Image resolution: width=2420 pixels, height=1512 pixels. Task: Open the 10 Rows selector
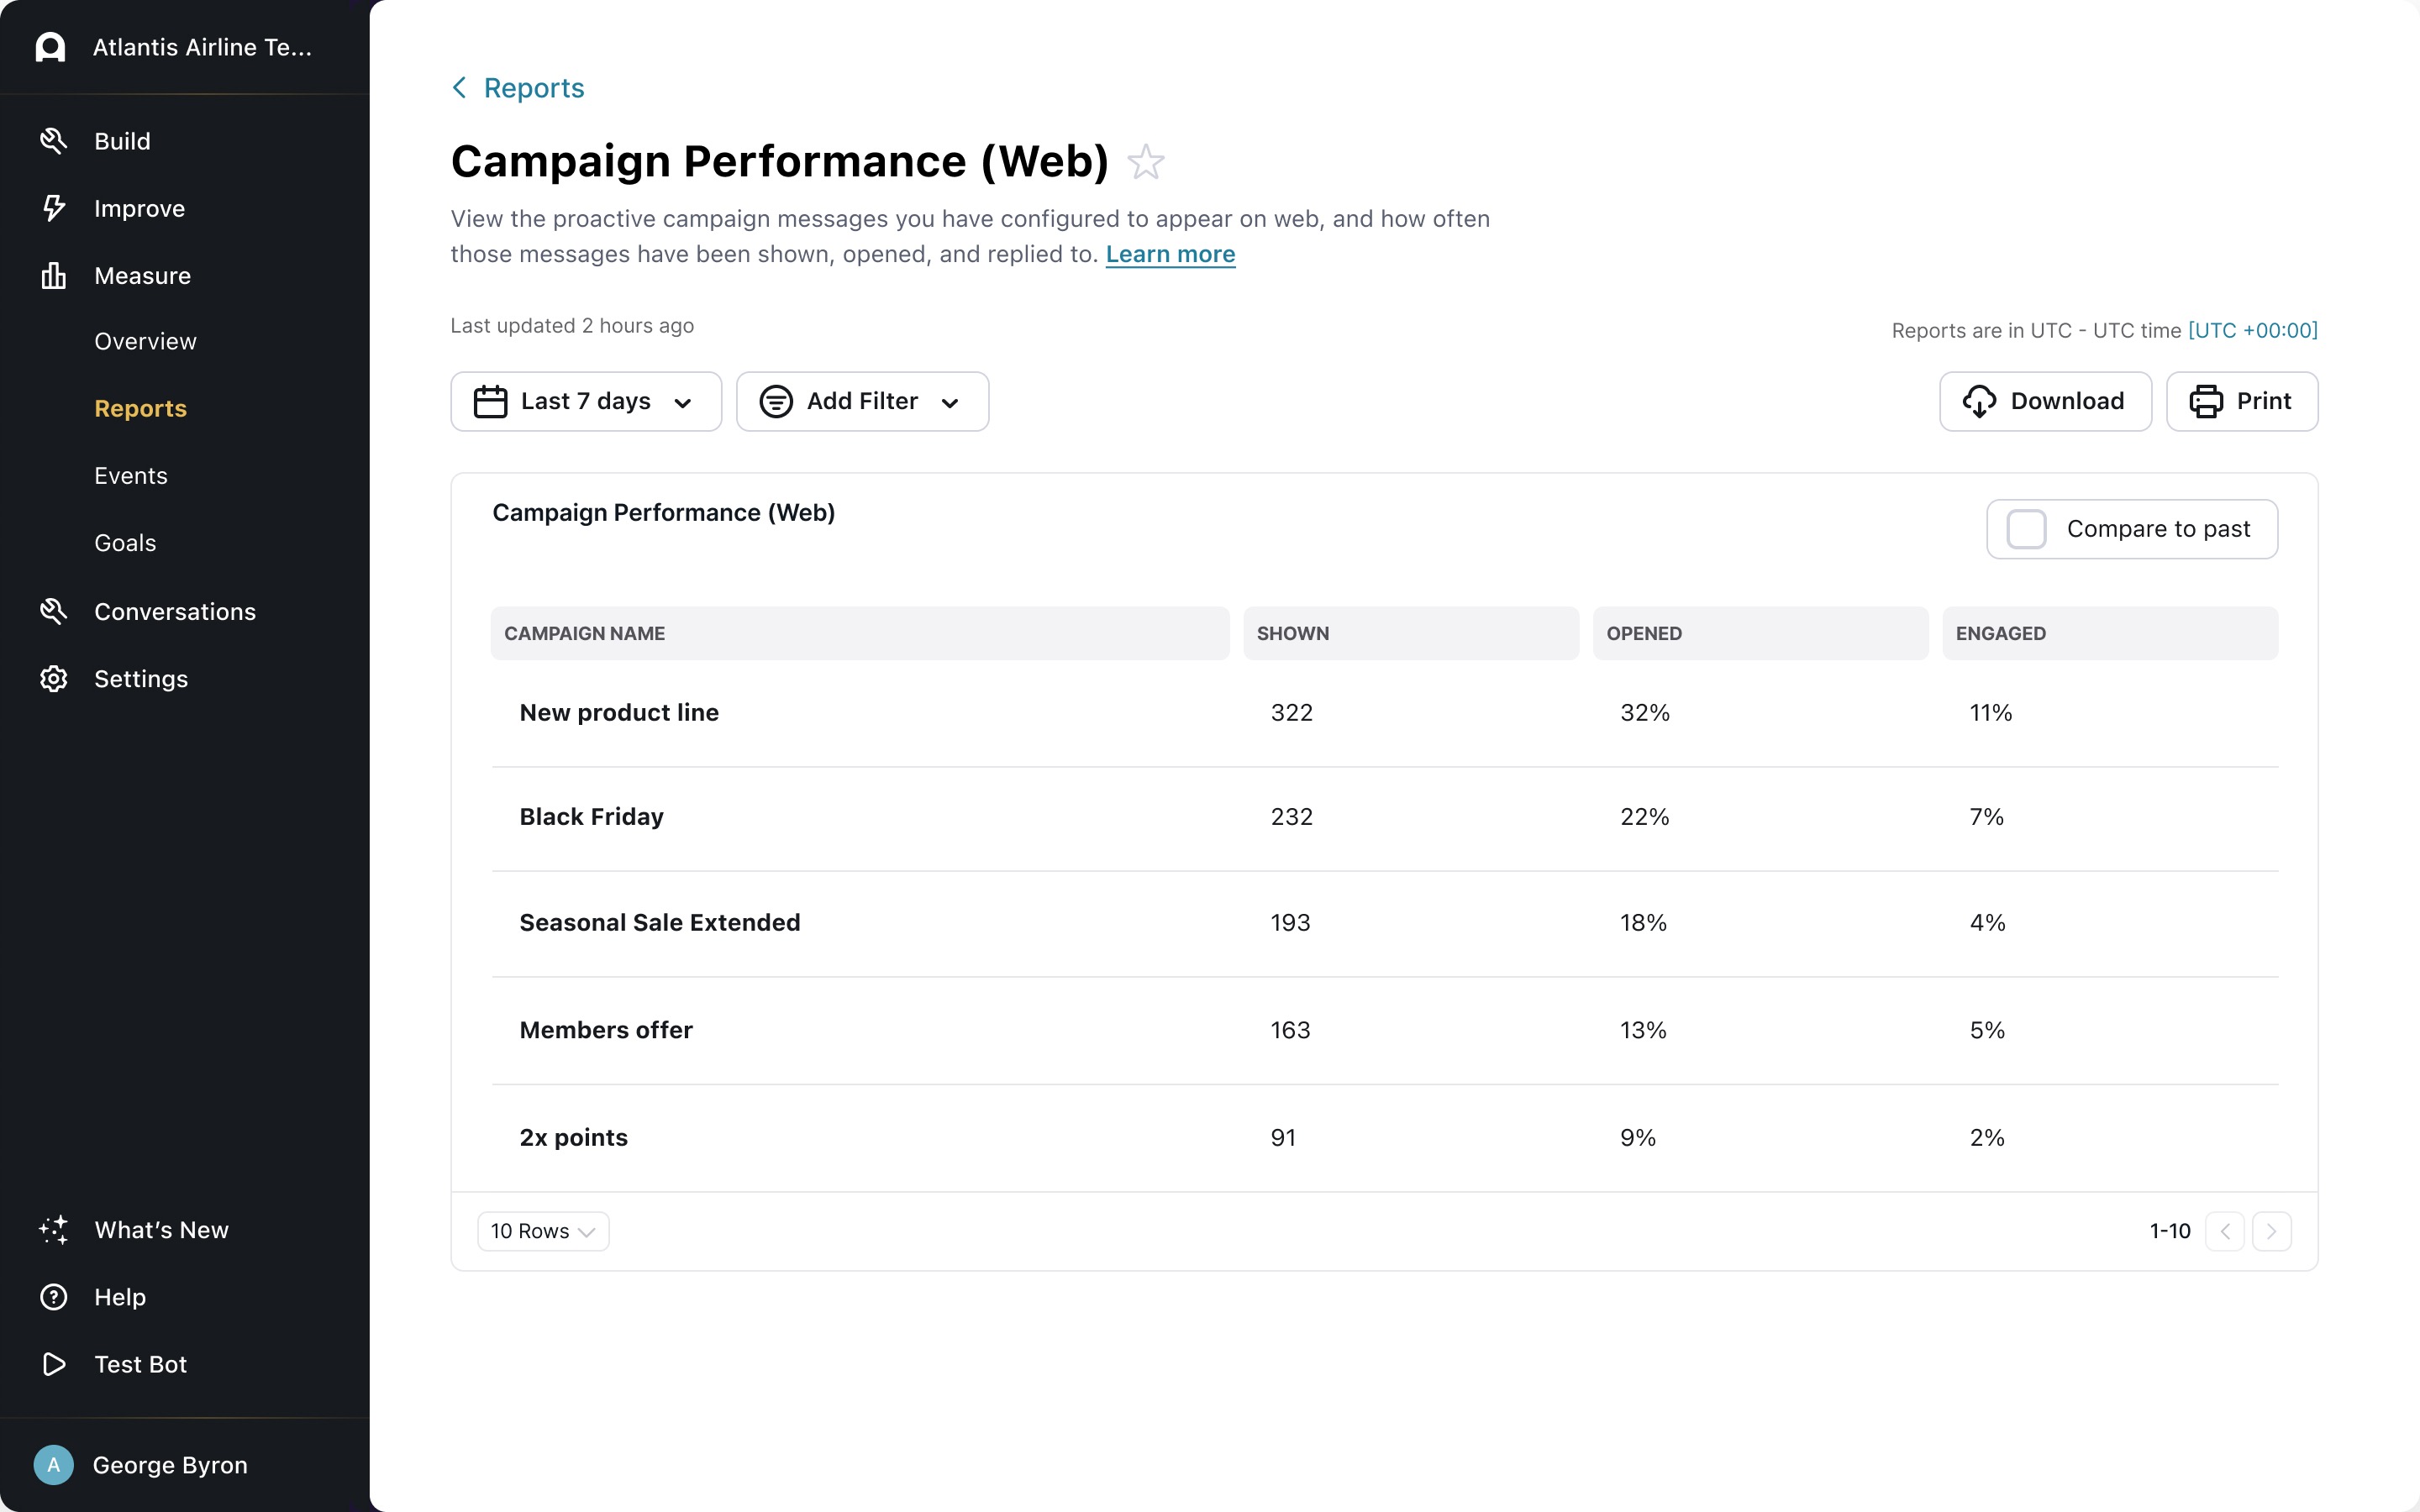(543, 1231)
